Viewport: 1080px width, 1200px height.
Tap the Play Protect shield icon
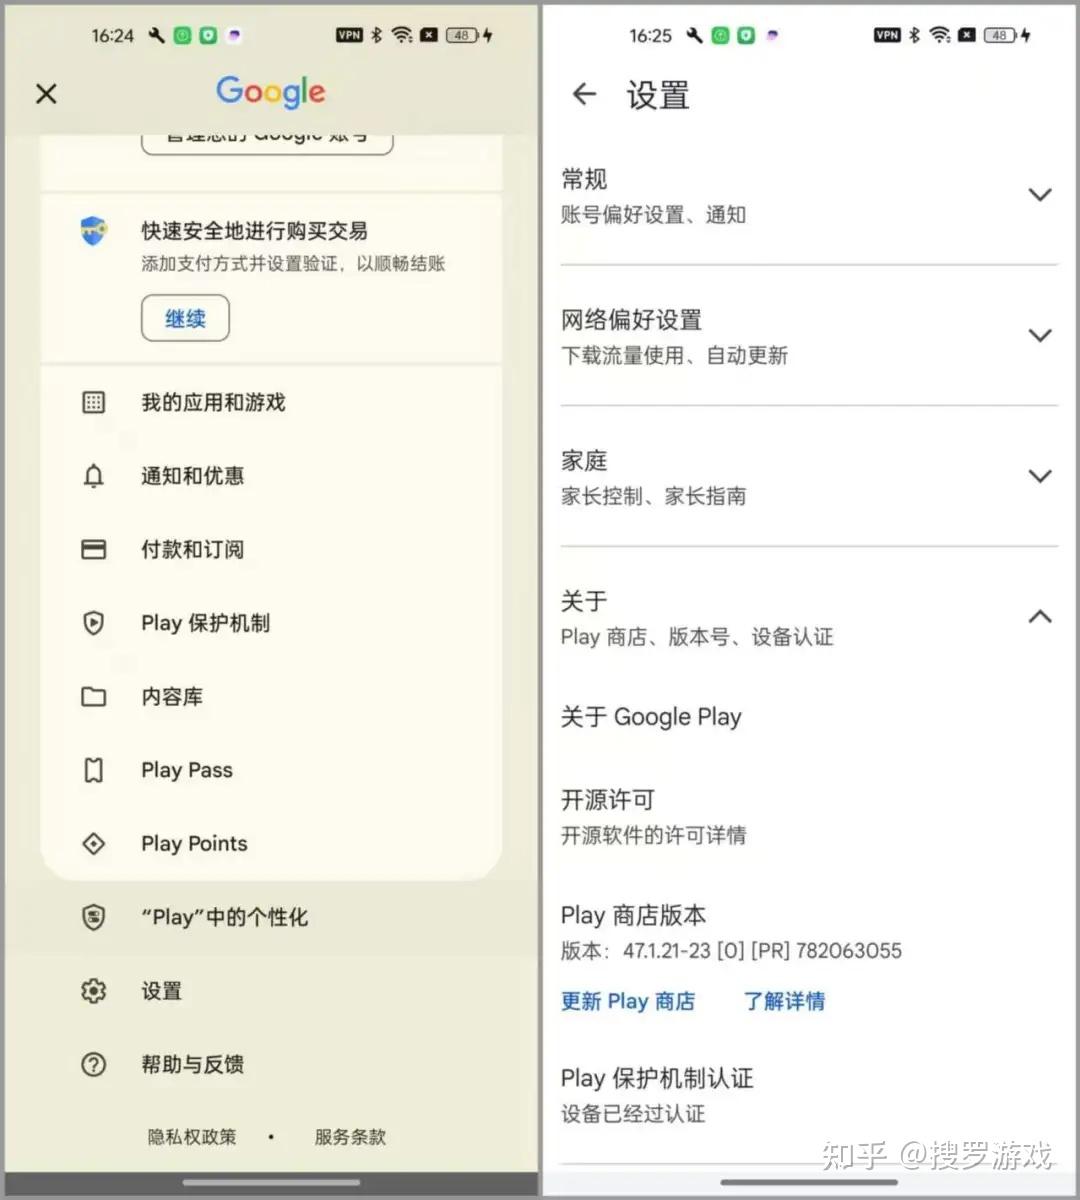click(93, 623)
